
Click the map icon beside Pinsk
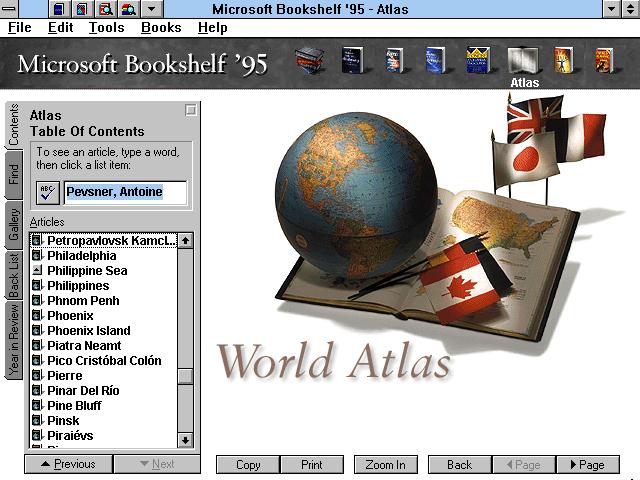point(37,420)
